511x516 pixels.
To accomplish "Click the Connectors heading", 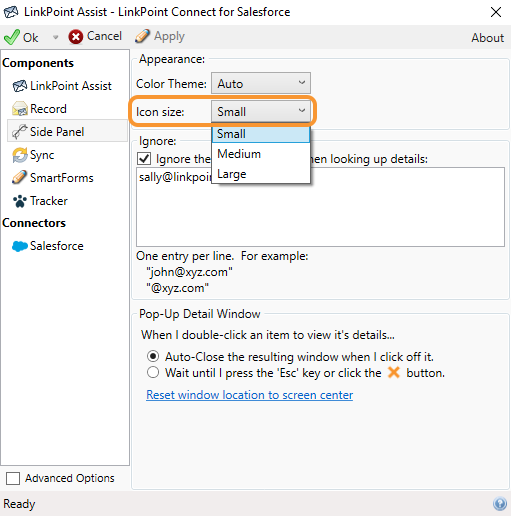I will coord(34,223).
